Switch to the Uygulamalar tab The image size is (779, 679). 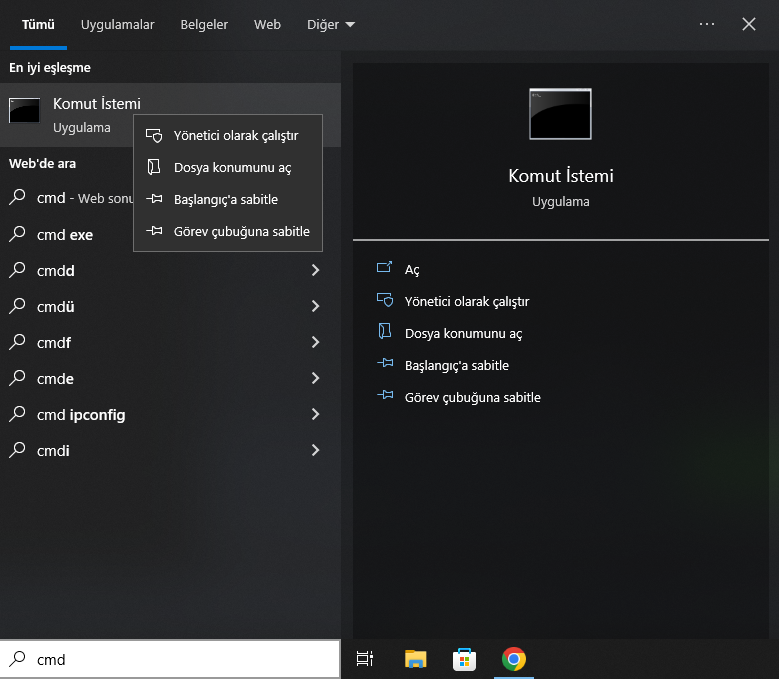pos(119,25)
